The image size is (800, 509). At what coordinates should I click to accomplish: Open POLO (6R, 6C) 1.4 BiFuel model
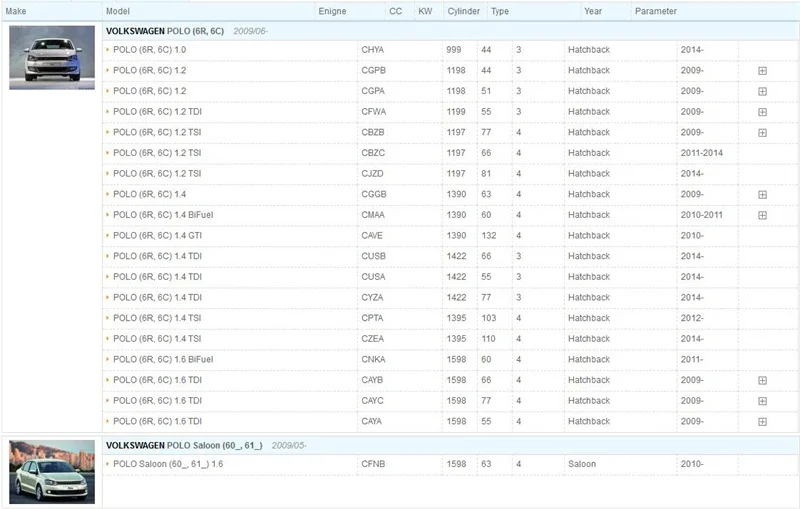pos(163,215)
